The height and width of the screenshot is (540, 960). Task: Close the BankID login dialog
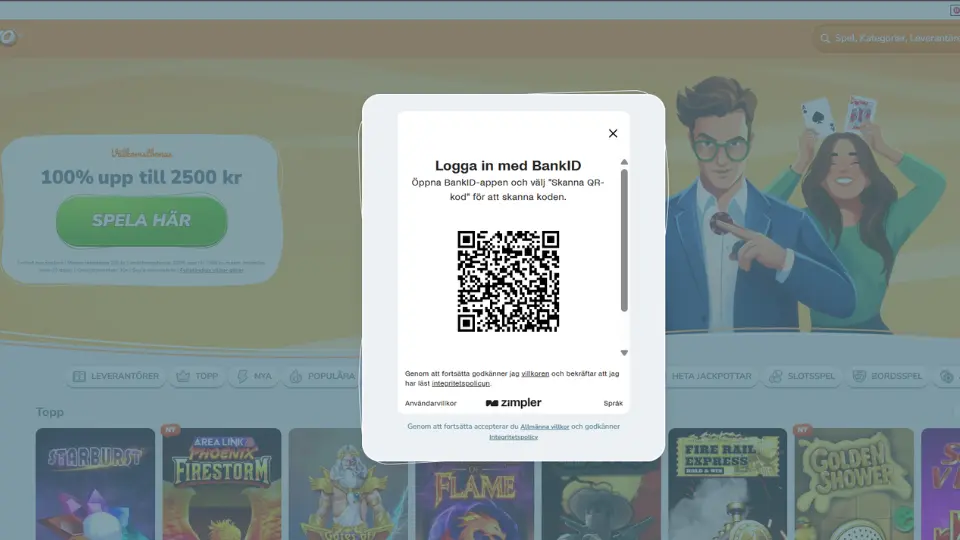click(x=613, y=133)
